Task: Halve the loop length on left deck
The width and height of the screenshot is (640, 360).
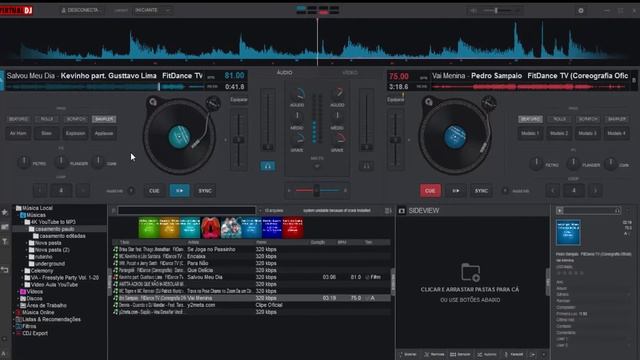Action: 40,191
